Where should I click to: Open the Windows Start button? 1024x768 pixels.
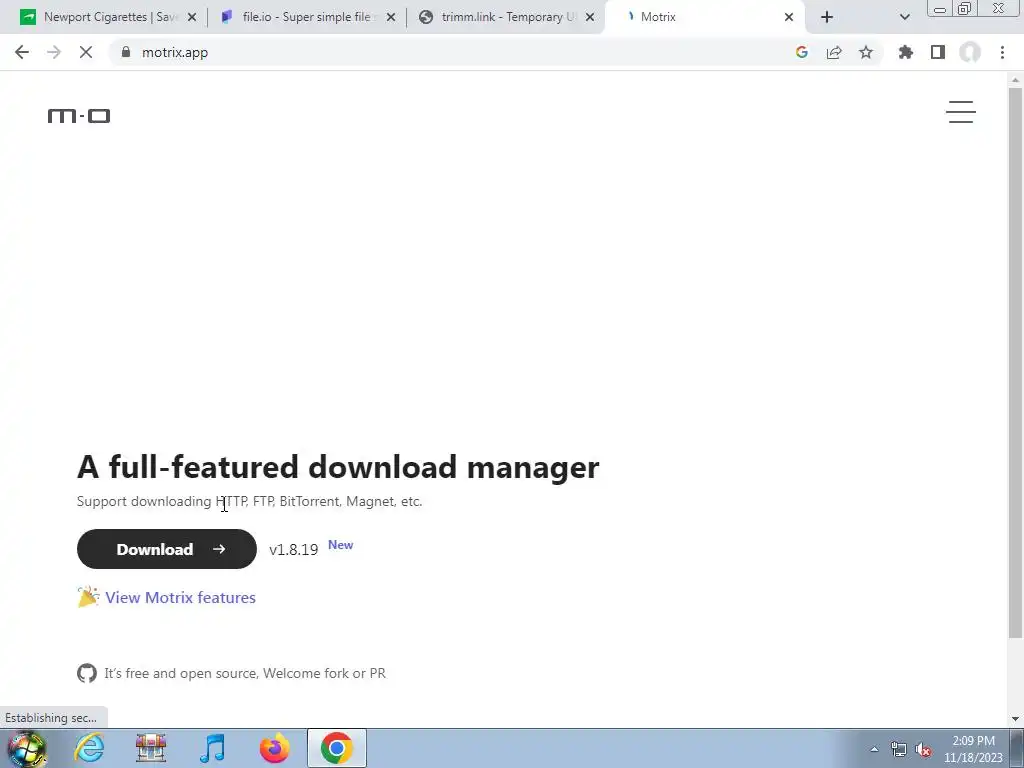(26, 748)
